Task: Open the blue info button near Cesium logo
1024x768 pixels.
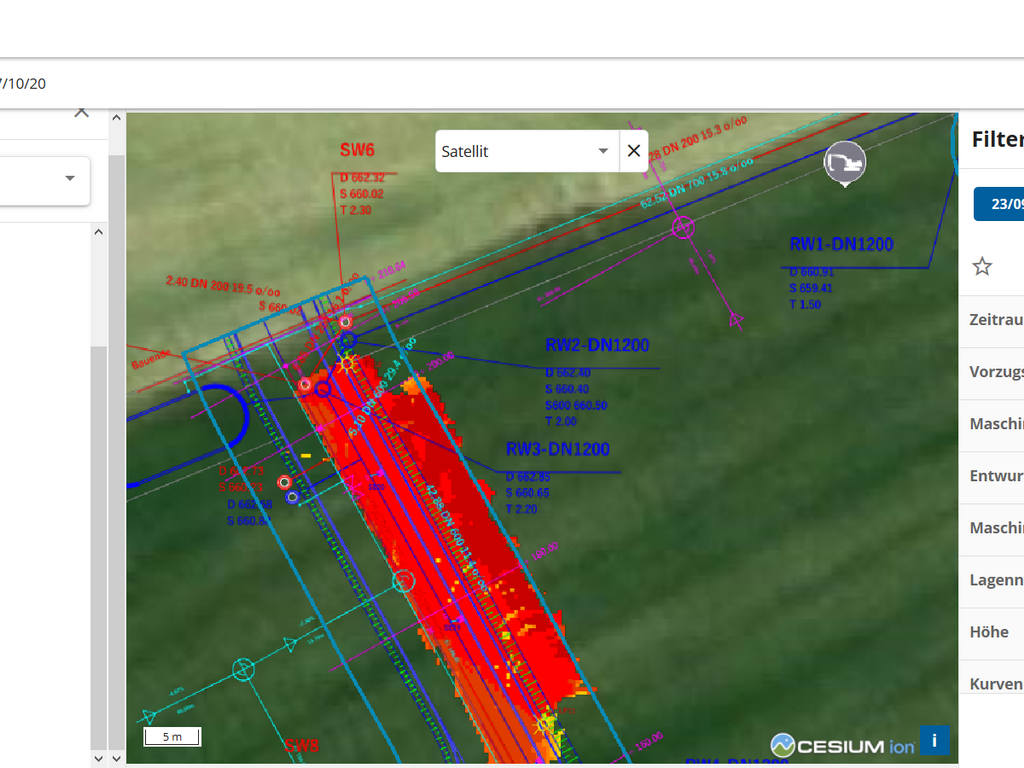Action: pos(934,740)
